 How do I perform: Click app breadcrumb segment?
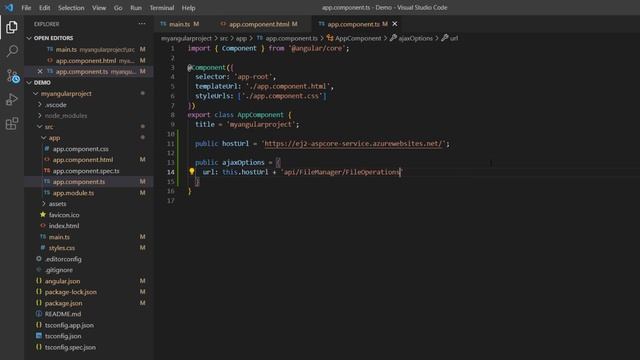click(241, 38)
